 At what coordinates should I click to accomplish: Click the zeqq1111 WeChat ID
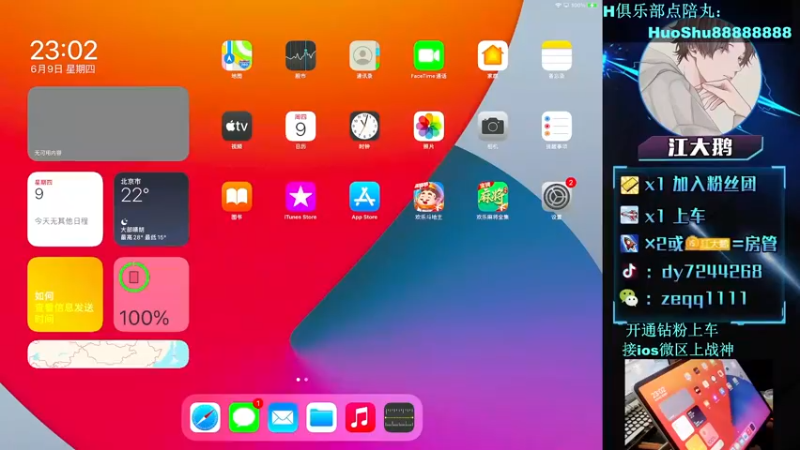704,298
